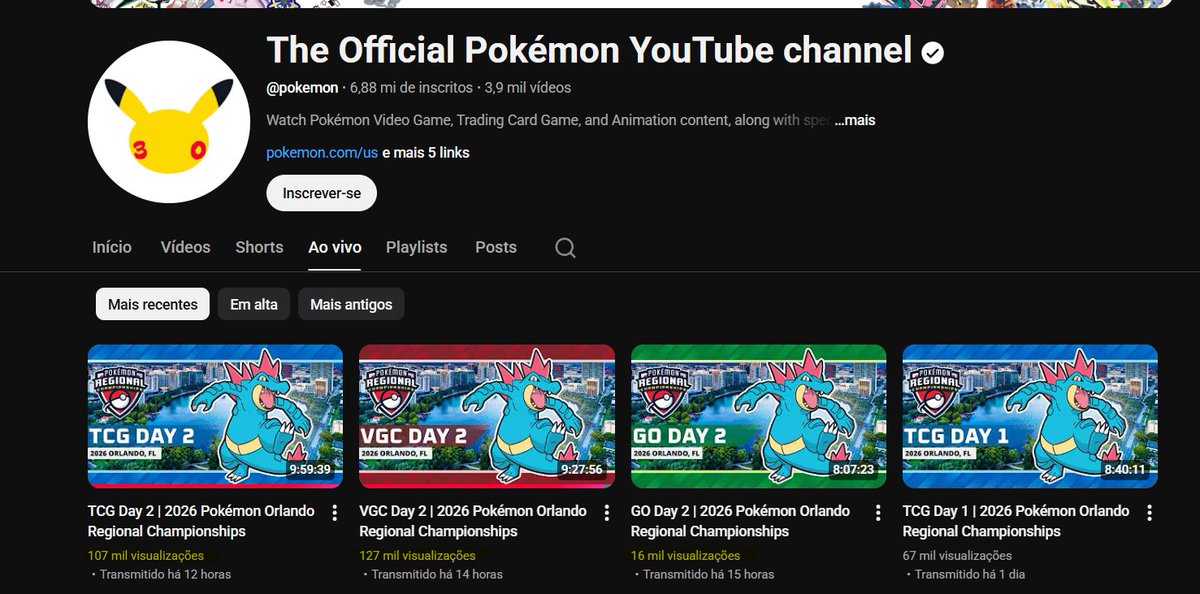Open options menu for TCG Day 1 video
The image size is (1200, 594).
(1149, 513)
